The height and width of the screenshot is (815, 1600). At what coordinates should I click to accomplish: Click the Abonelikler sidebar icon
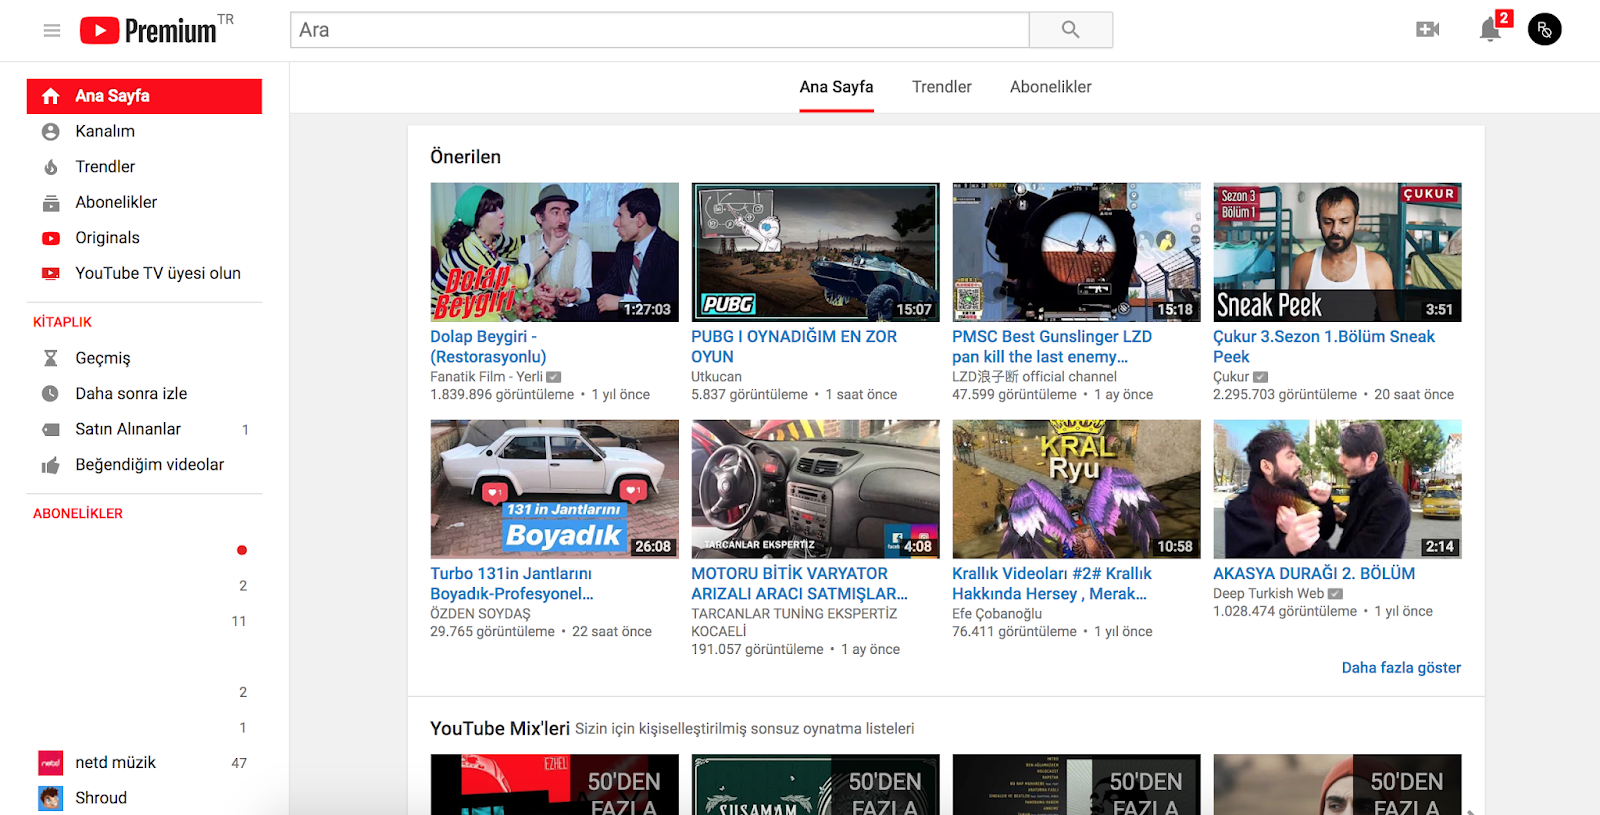(51, 202)
